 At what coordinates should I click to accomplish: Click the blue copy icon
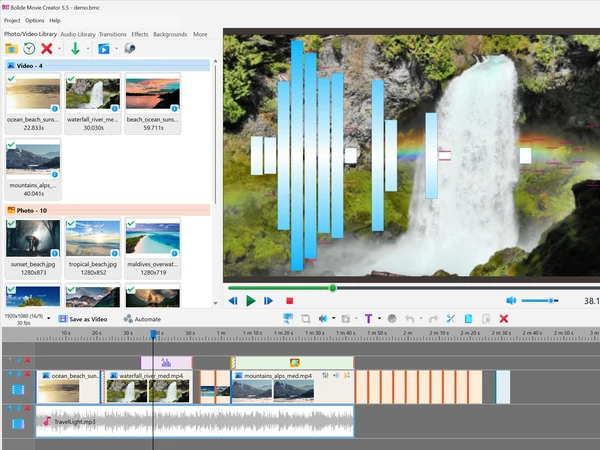coord(468,319)
